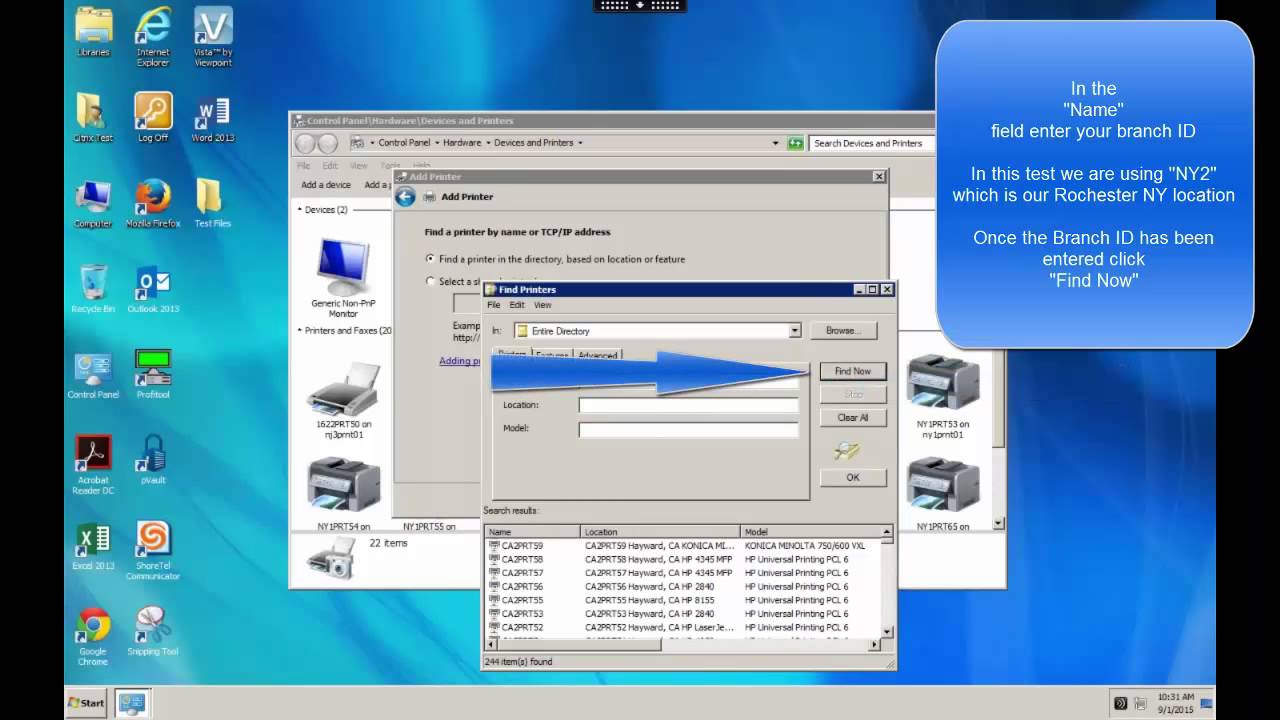1280x720 pixels.
Task: Launch Internet Explorer from the desktop
Action: (153, 37)
